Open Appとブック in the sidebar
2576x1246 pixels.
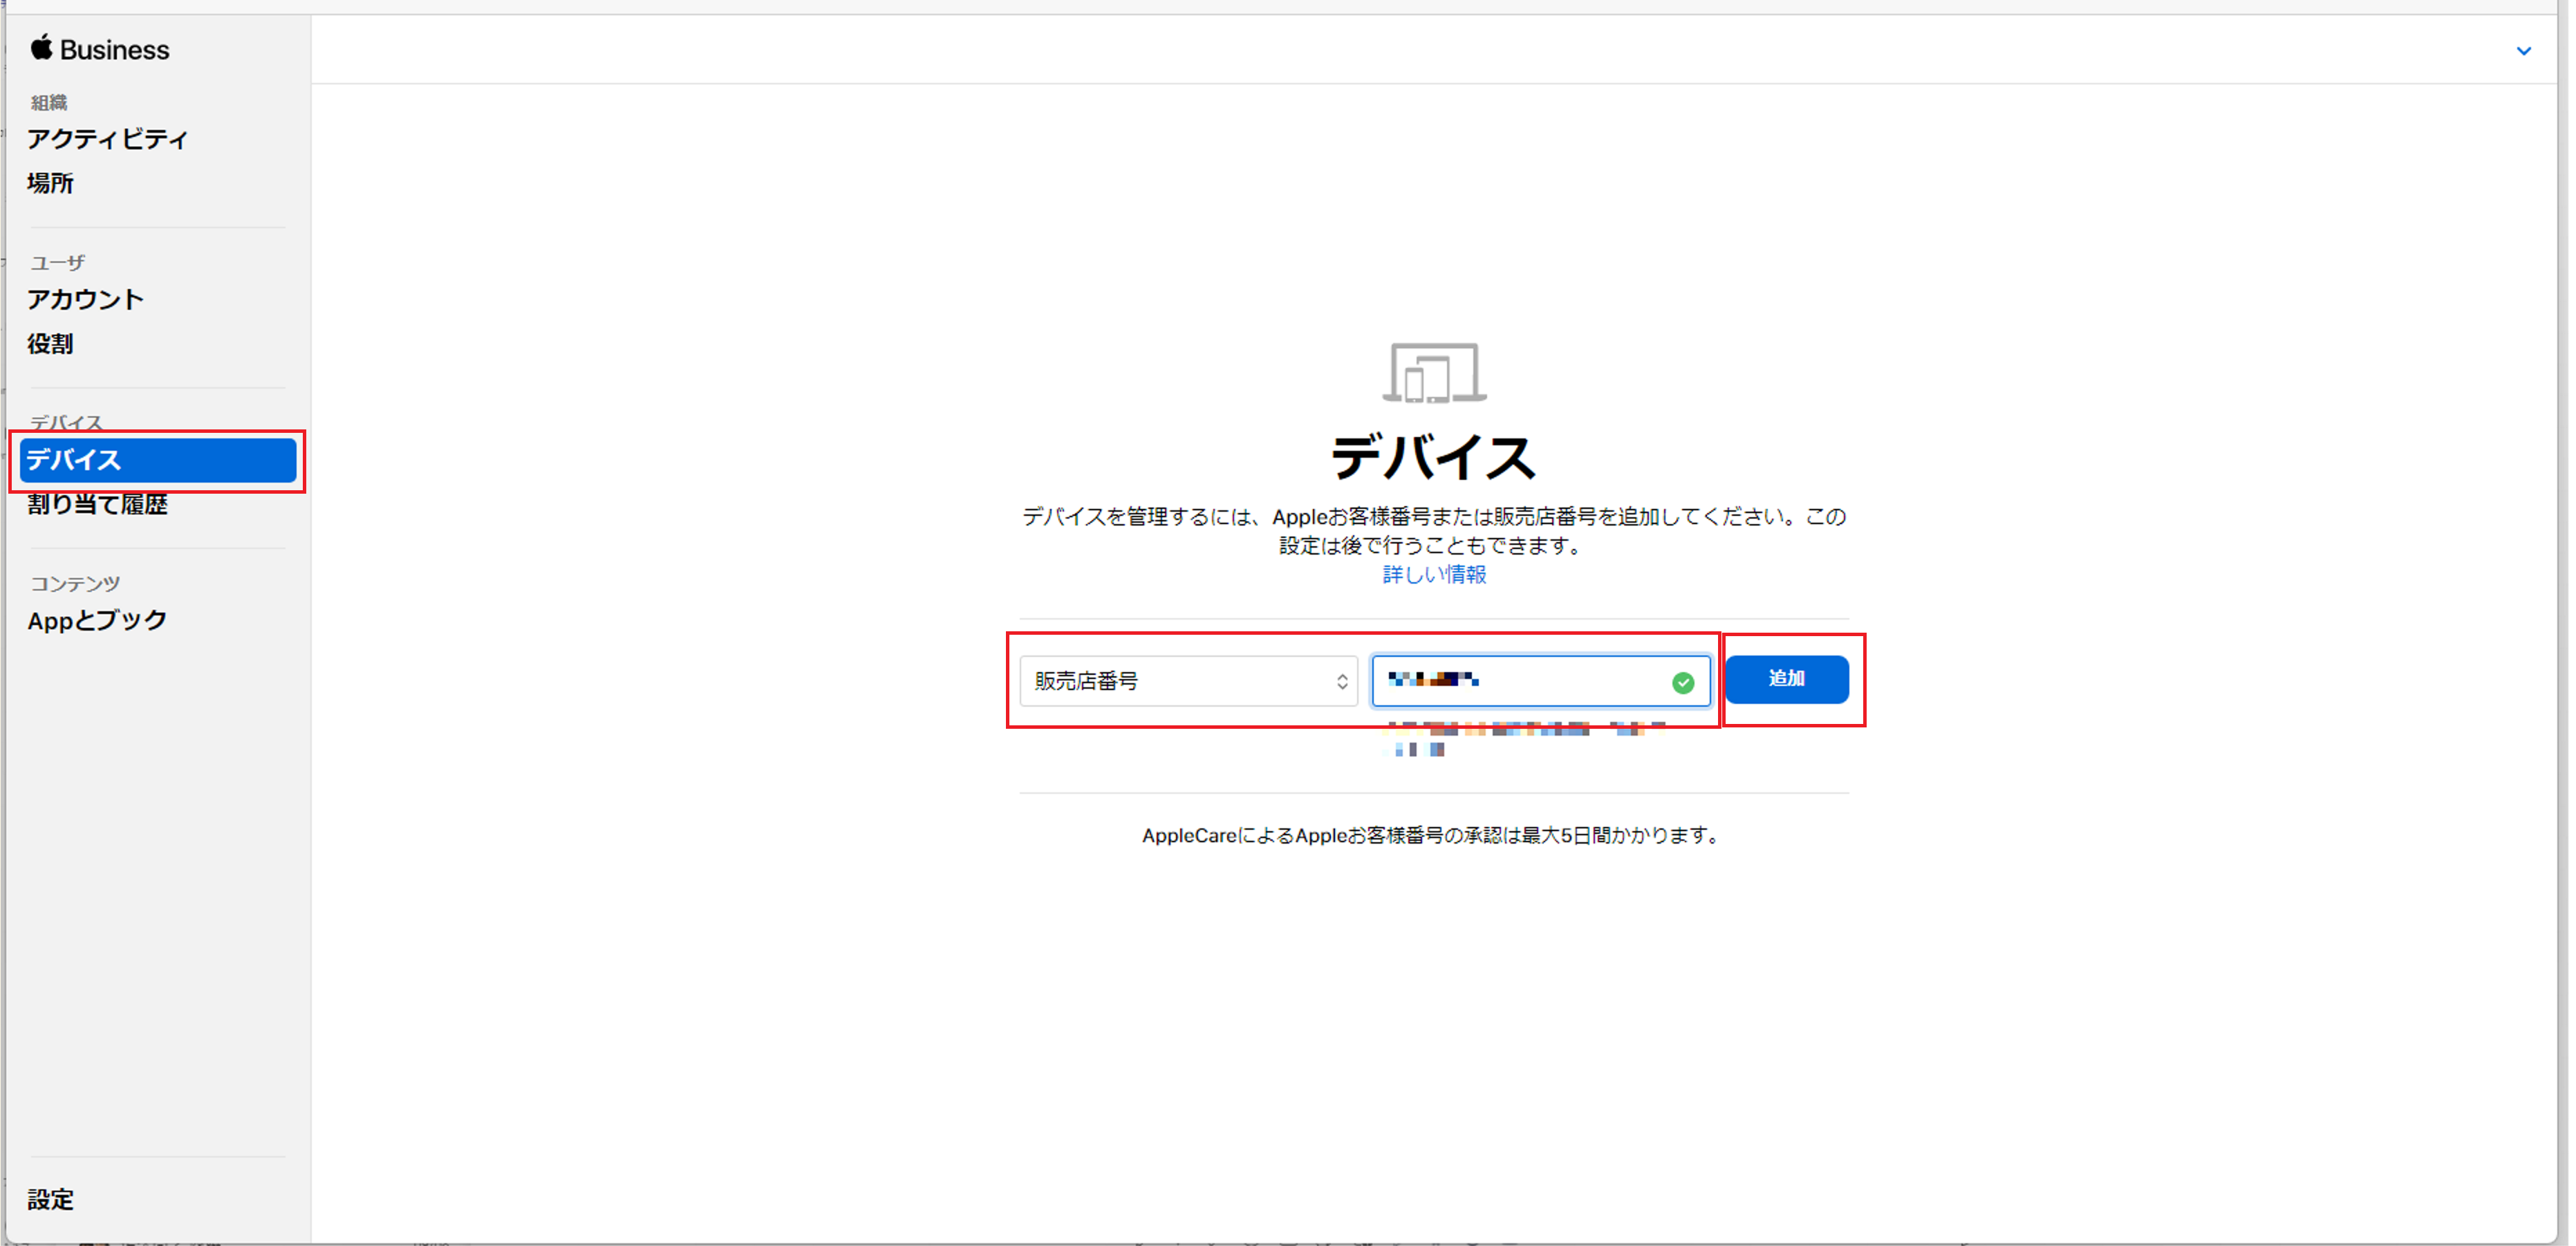point(97,620)
